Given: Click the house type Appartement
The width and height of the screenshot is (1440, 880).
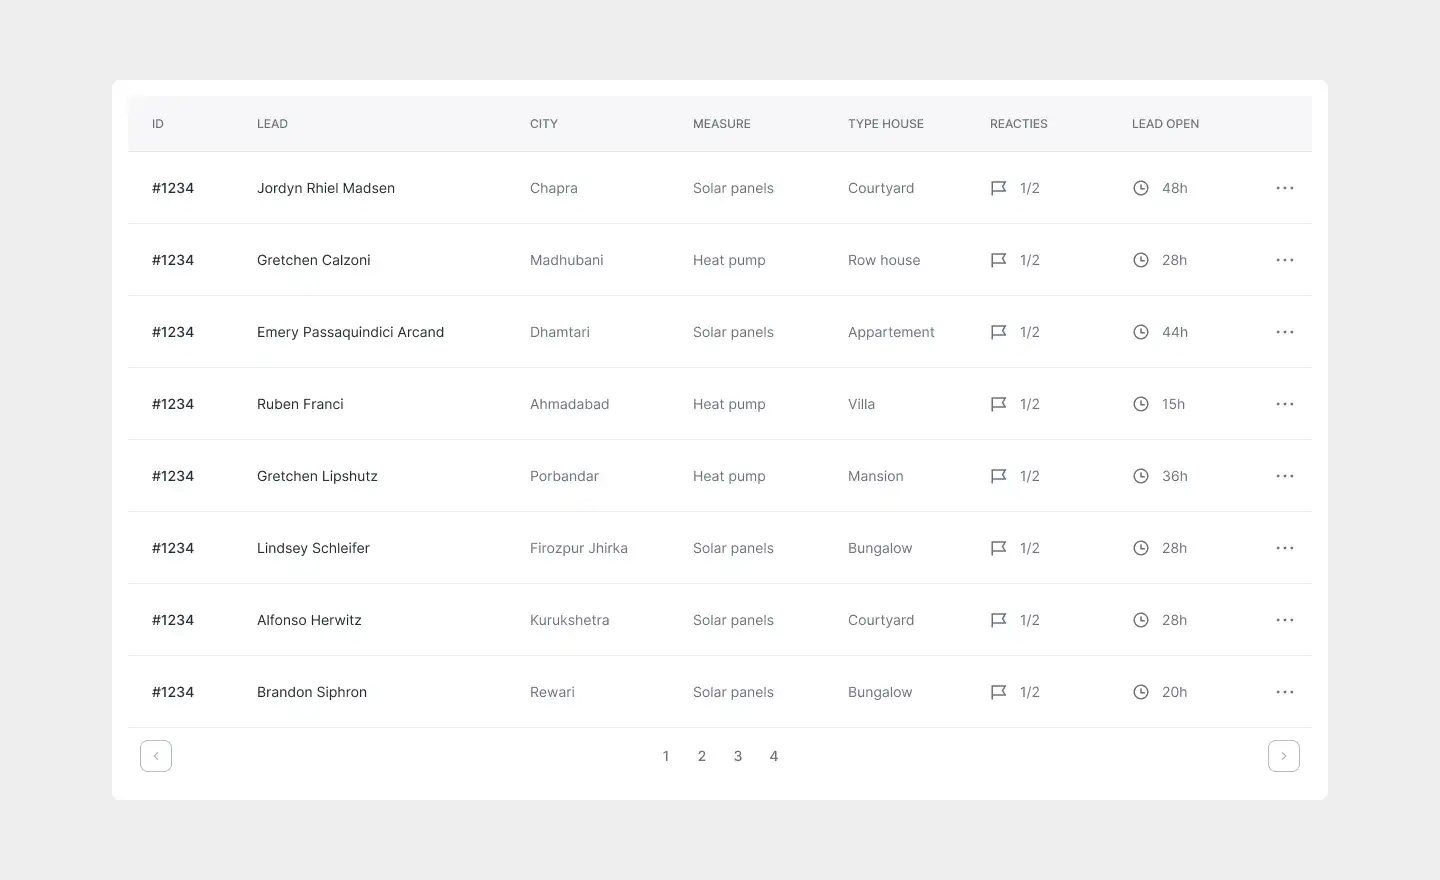Looking at the screenshot, I should pos(891,332).
